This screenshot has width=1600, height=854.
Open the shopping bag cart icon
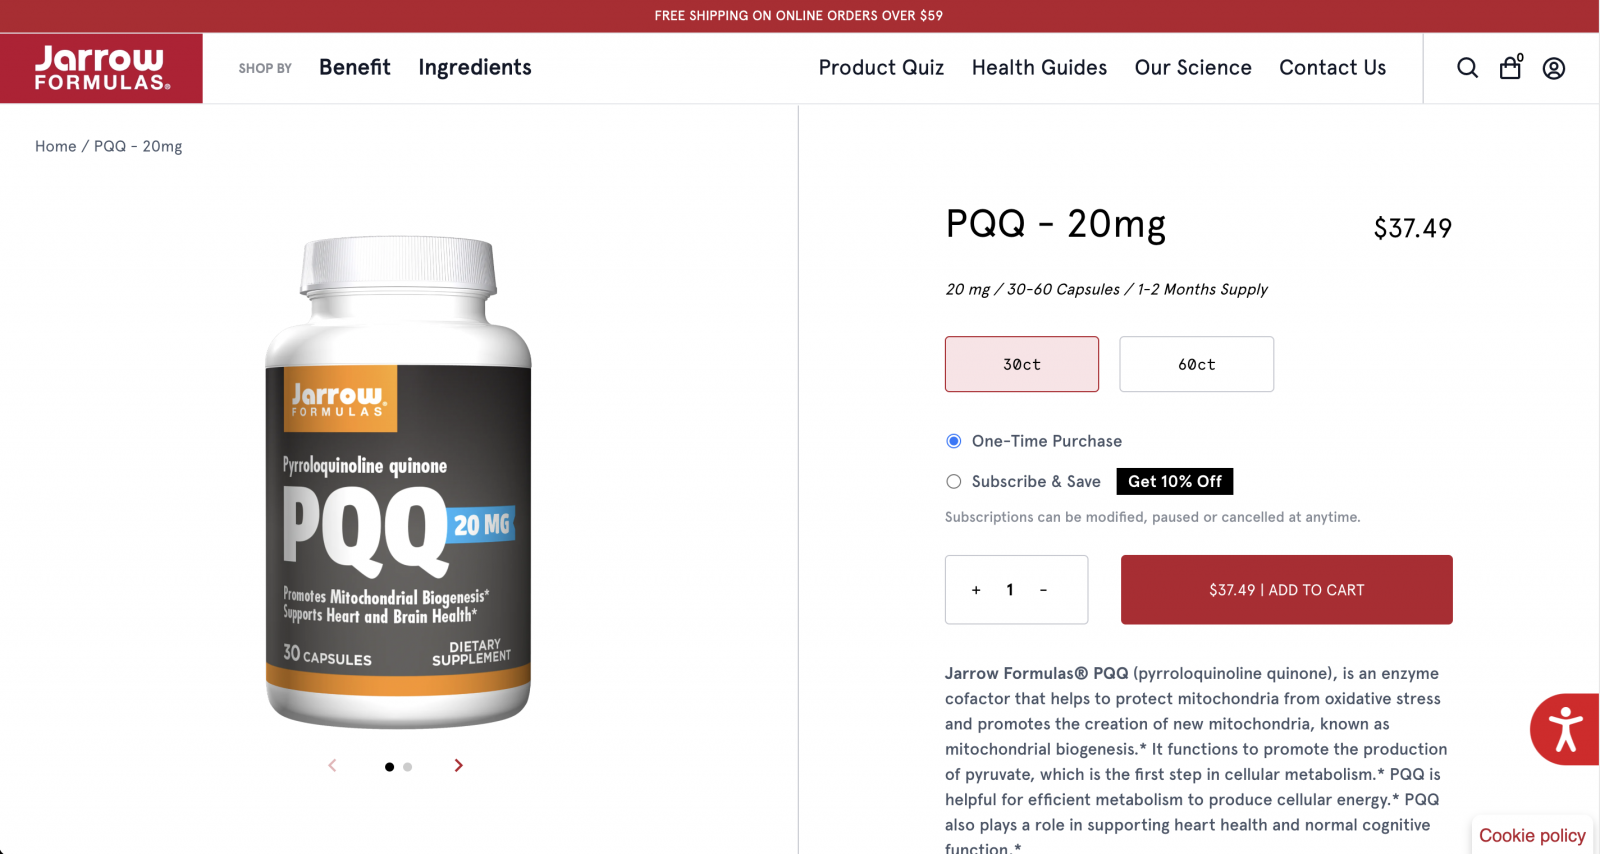coord(1511,67)
